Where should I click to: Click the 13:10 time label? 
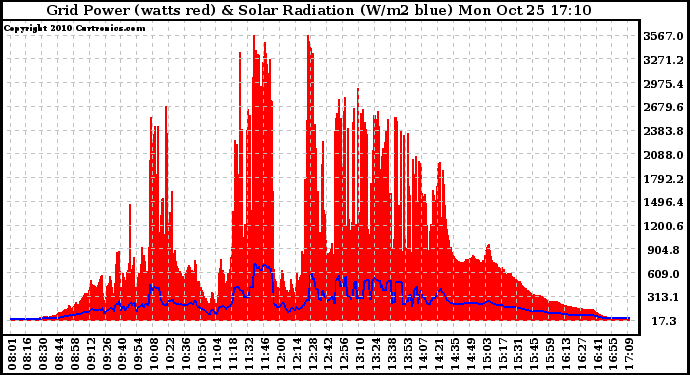[x=359, y=353]
